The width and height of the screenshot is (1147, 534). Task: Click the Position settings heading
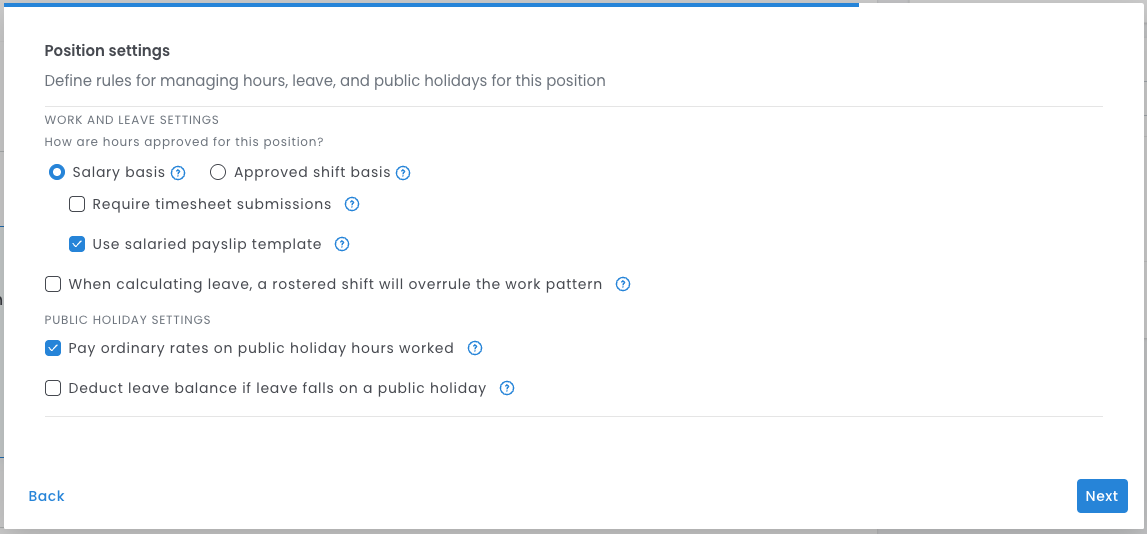(107, 51)
